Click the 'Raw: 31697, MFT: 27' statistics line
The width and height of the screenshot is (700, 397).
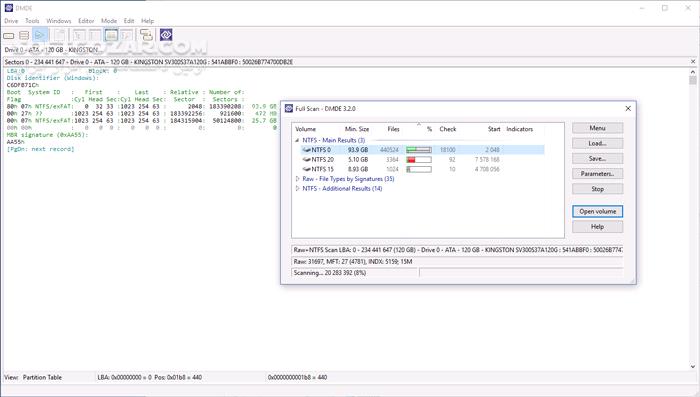[x=353, y=262]
